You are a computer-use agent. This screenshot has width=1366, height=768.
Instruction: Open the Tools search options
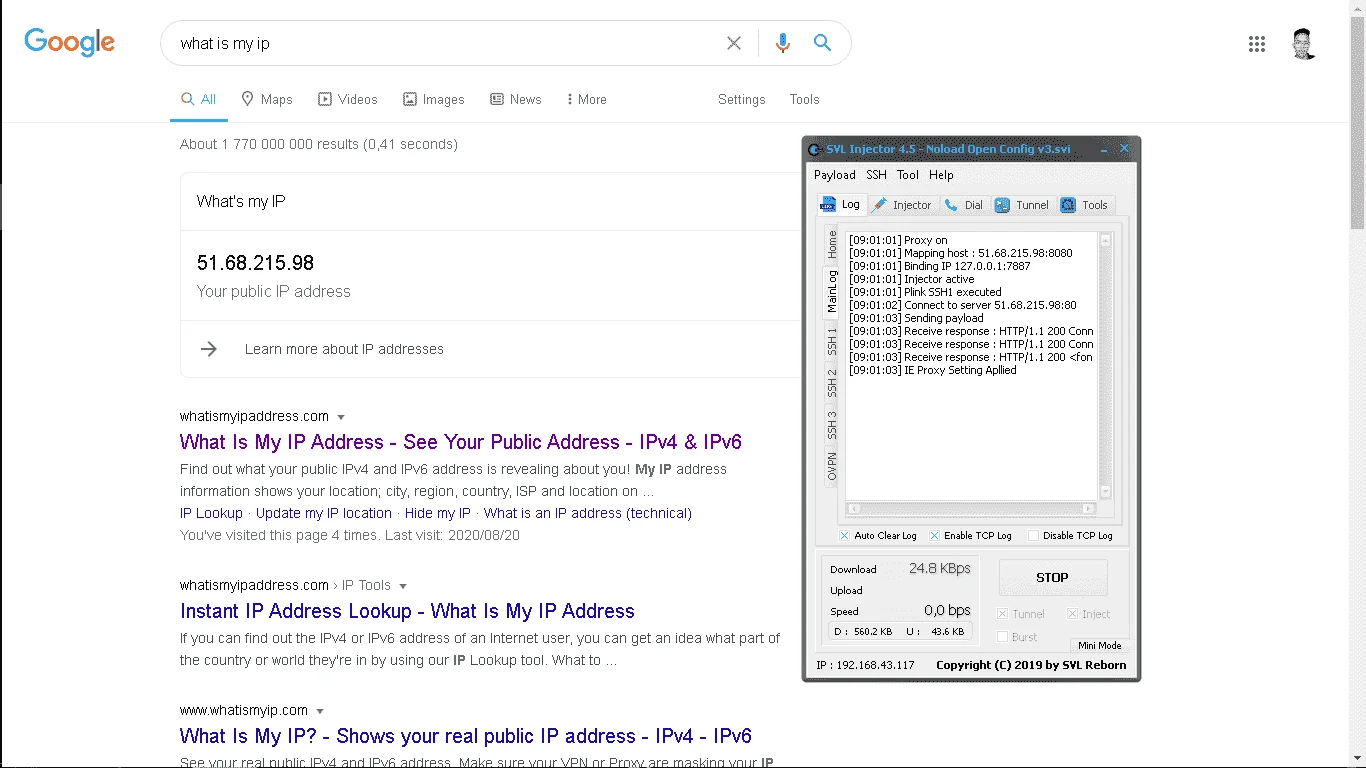click(x=804, y=99)
